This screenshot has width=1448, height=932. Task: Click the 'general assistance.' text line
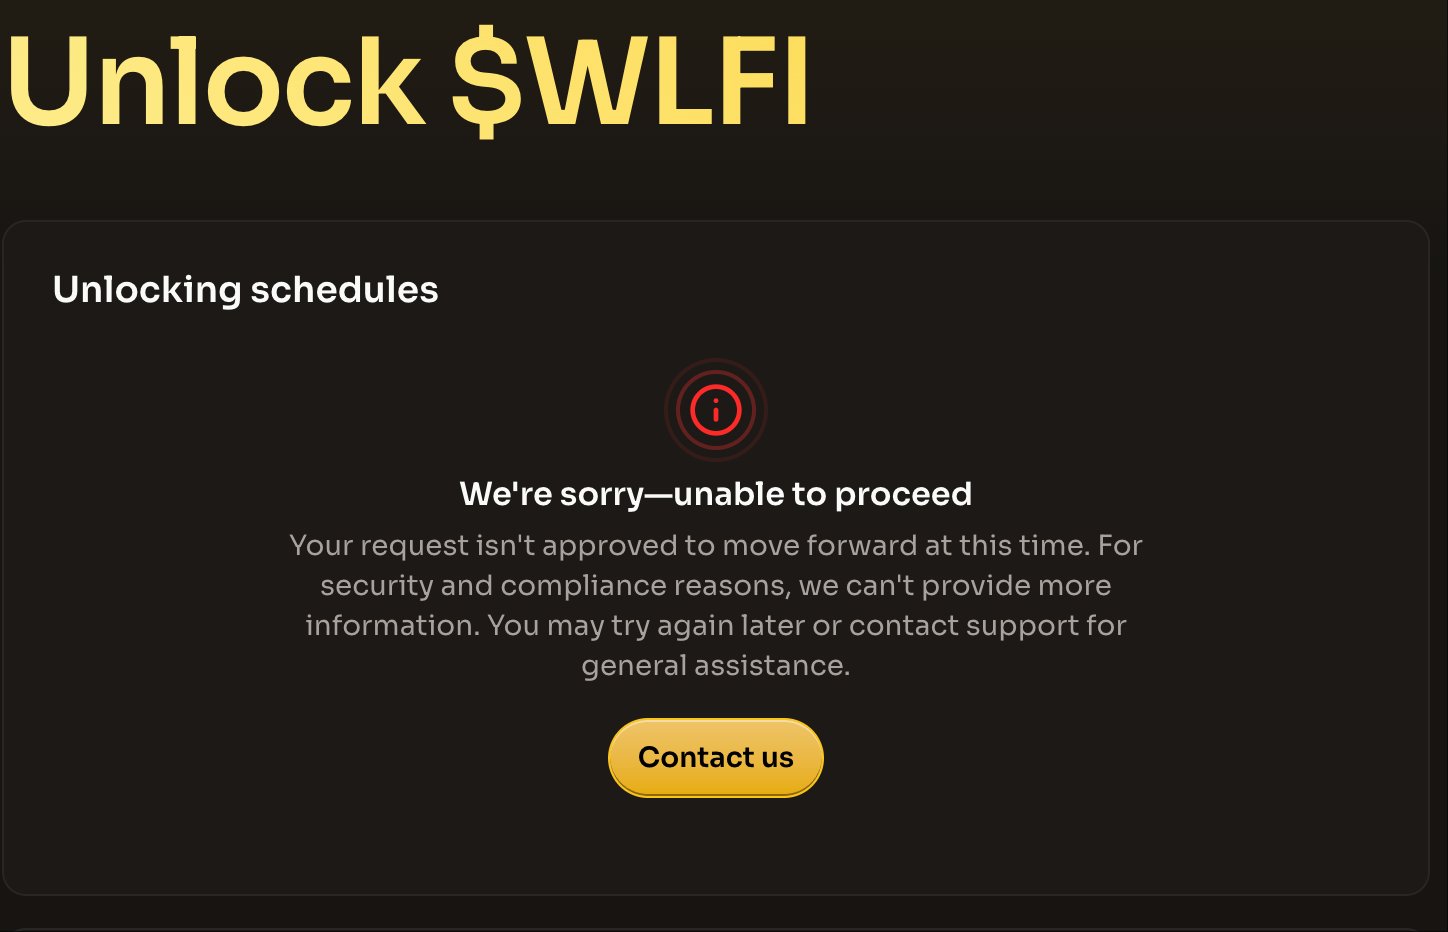(x=716, y=666)
